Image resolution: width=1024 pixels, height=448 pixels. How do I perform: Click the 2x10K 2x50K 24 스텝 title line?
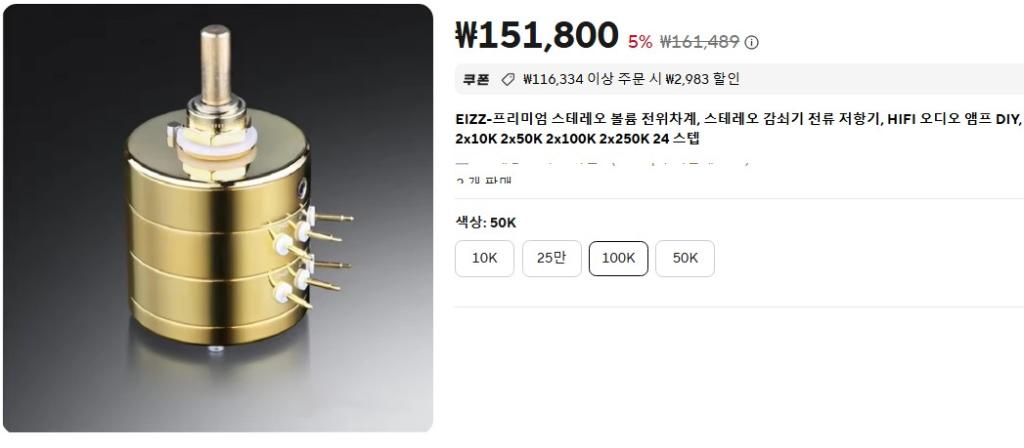click(577, 139)
